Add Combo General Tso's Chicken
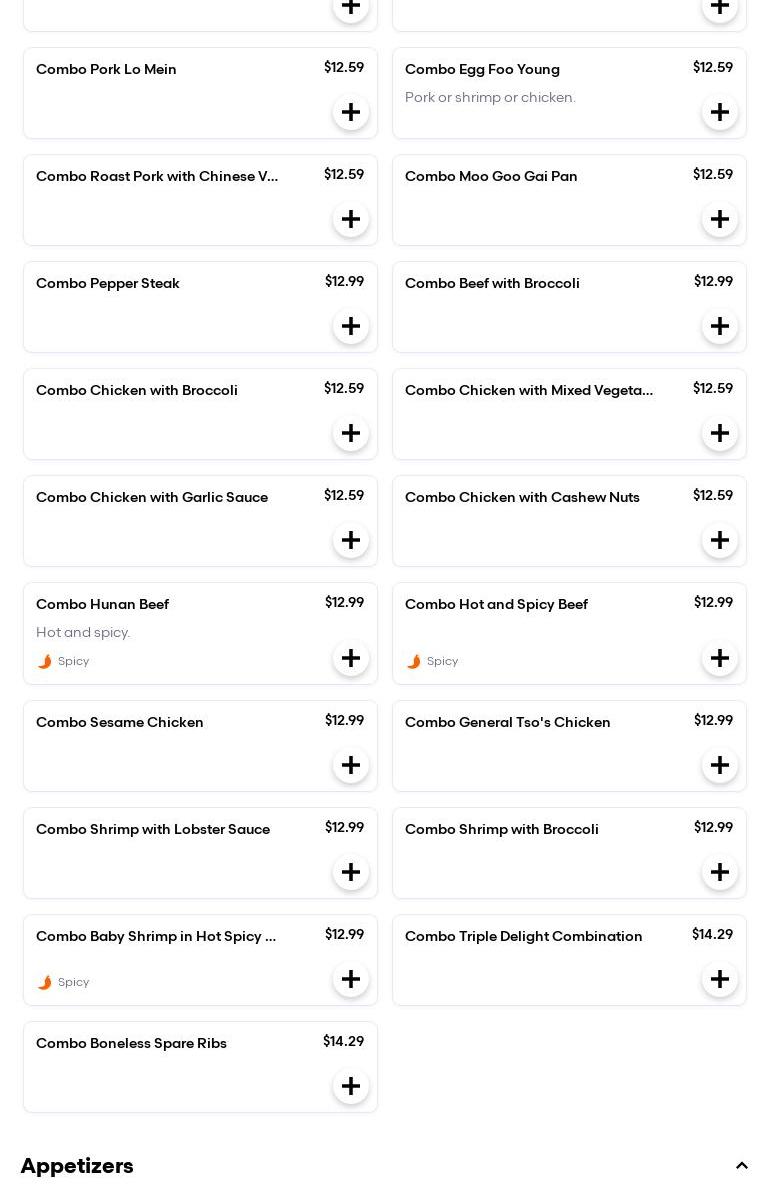Screen dimensions: 770x1190 click(x=720, y=765)
